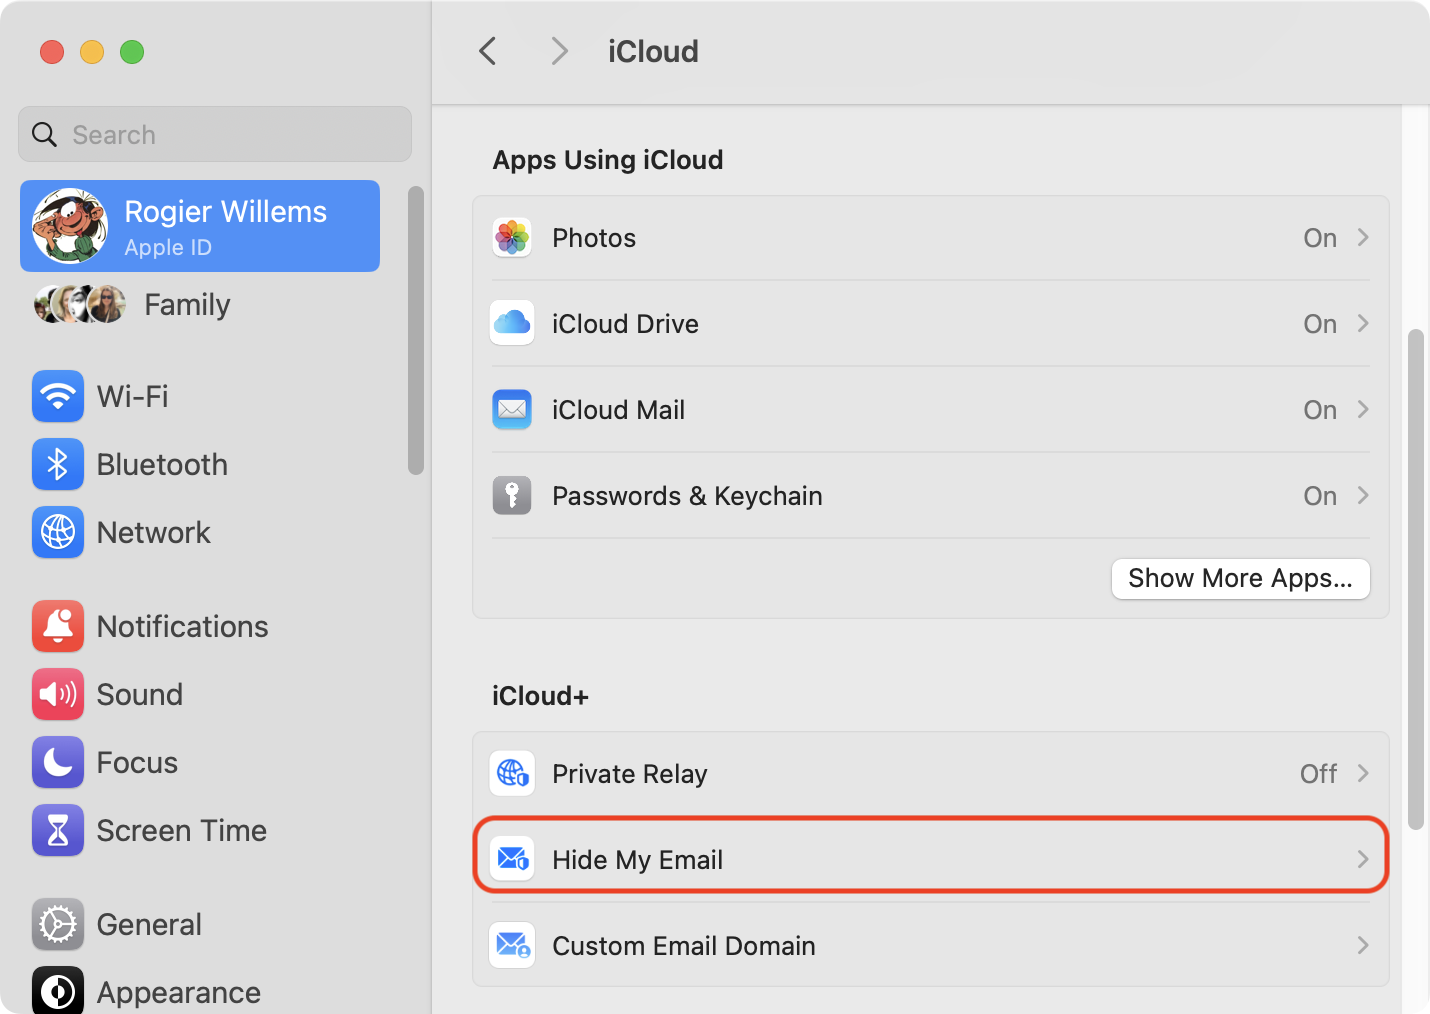Click the Off status of Private Relay
1430x1014 pixels.
1318,774
